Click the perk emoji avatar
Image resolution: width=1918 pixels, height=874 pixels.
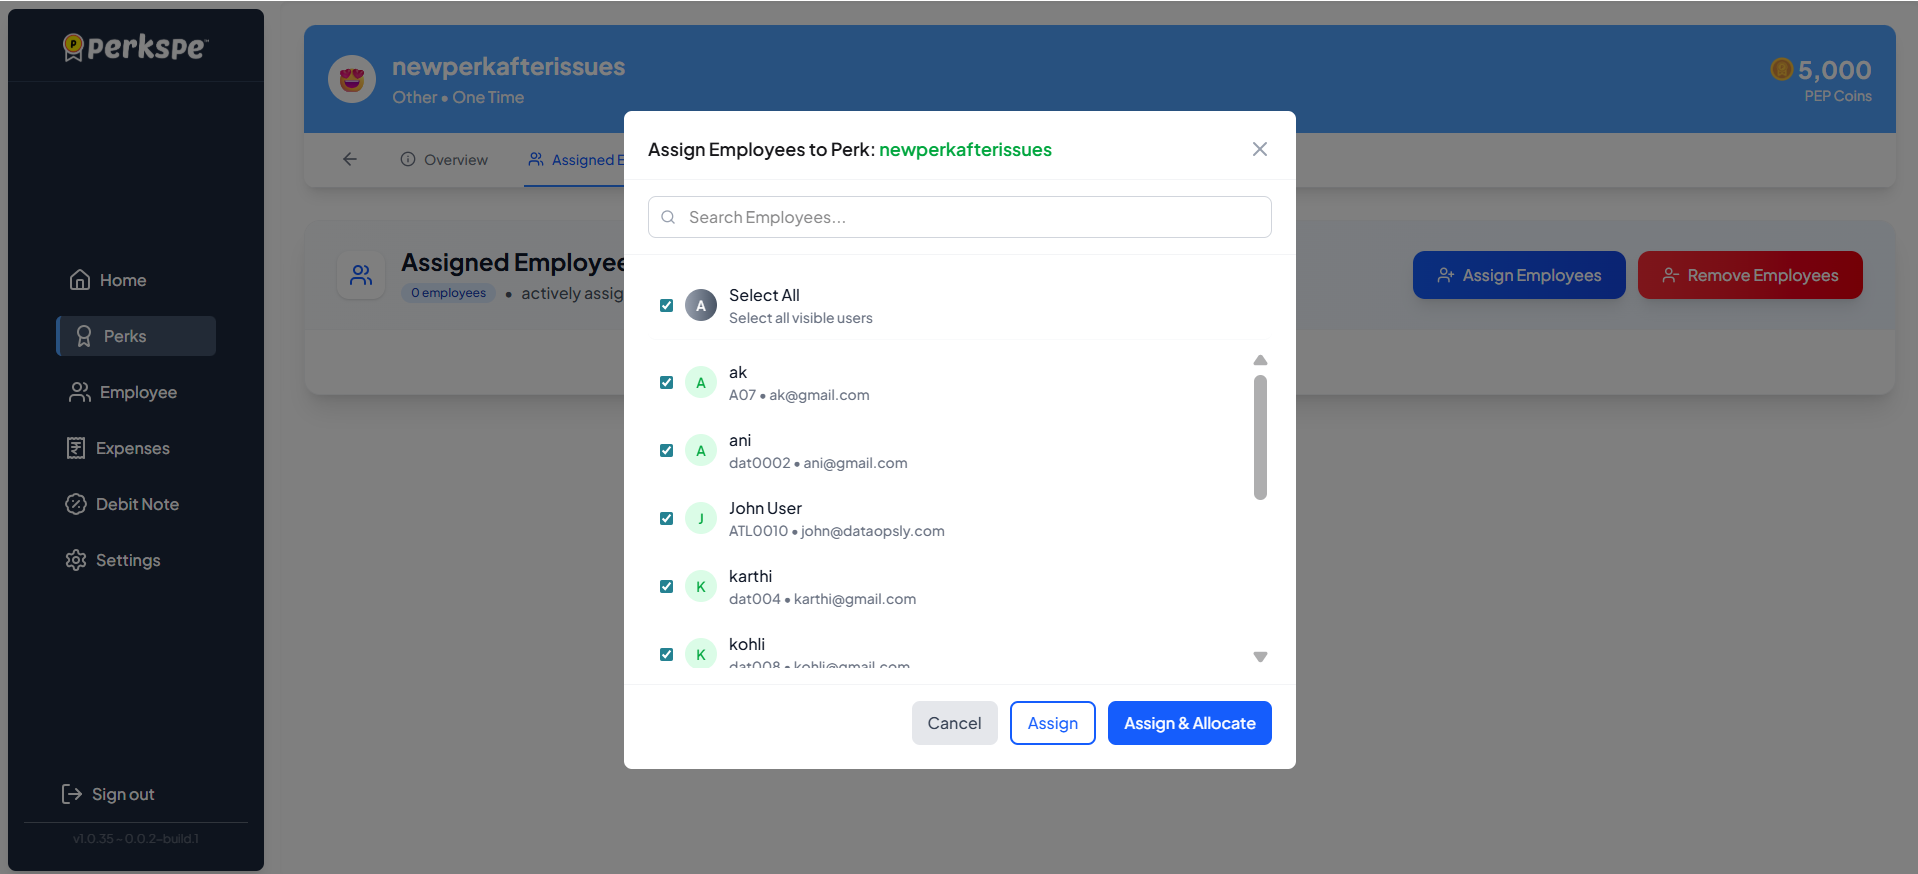click(352, 80)
